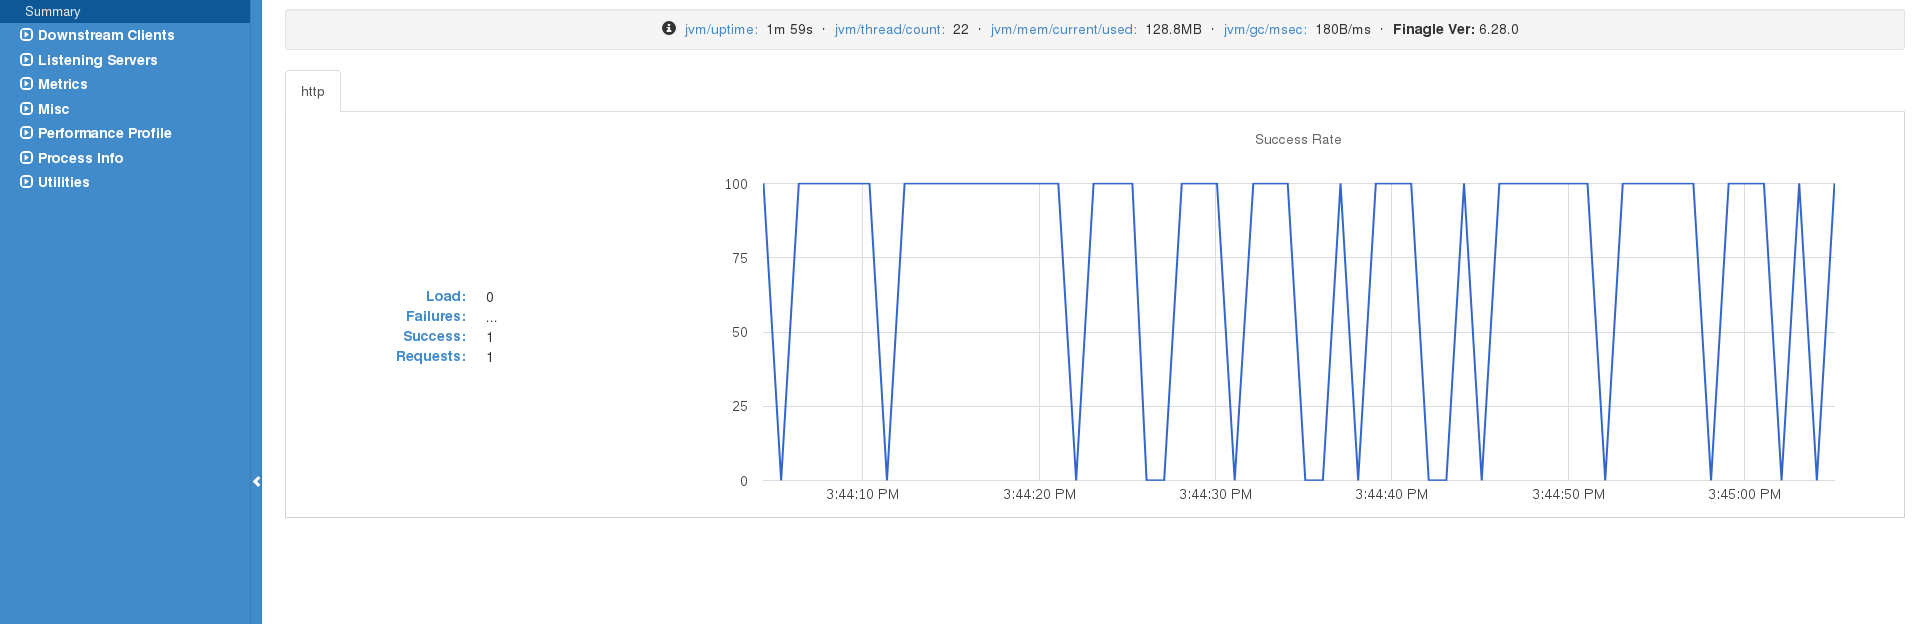Screen dimensions: 1920x624
Task: Click the Failures stat label
Action: 436,316
